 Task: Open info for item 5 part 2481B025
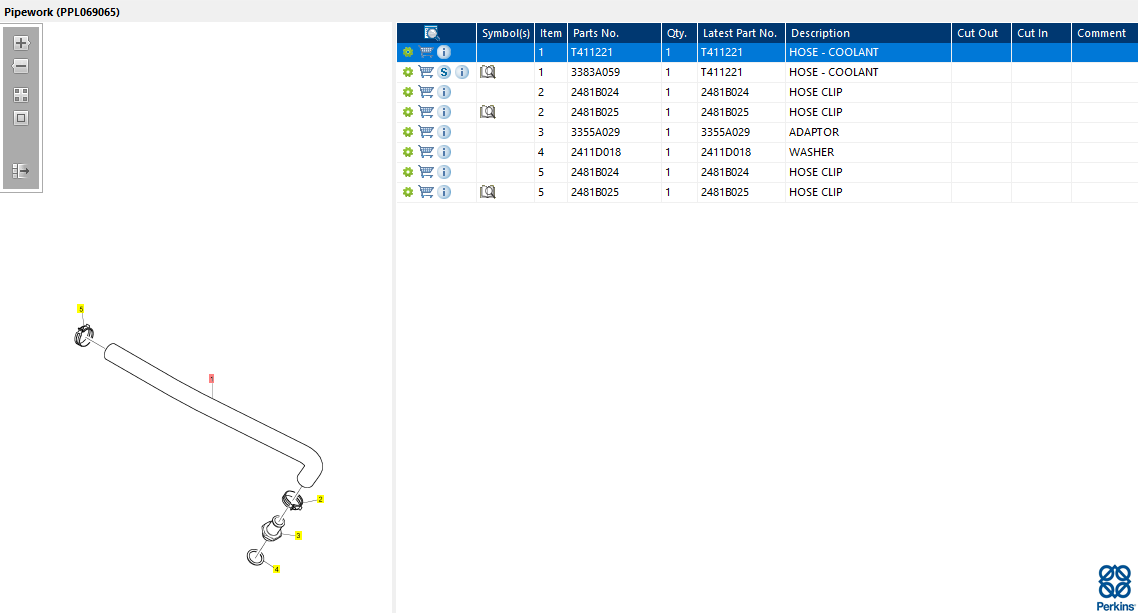tap(444, 192)
